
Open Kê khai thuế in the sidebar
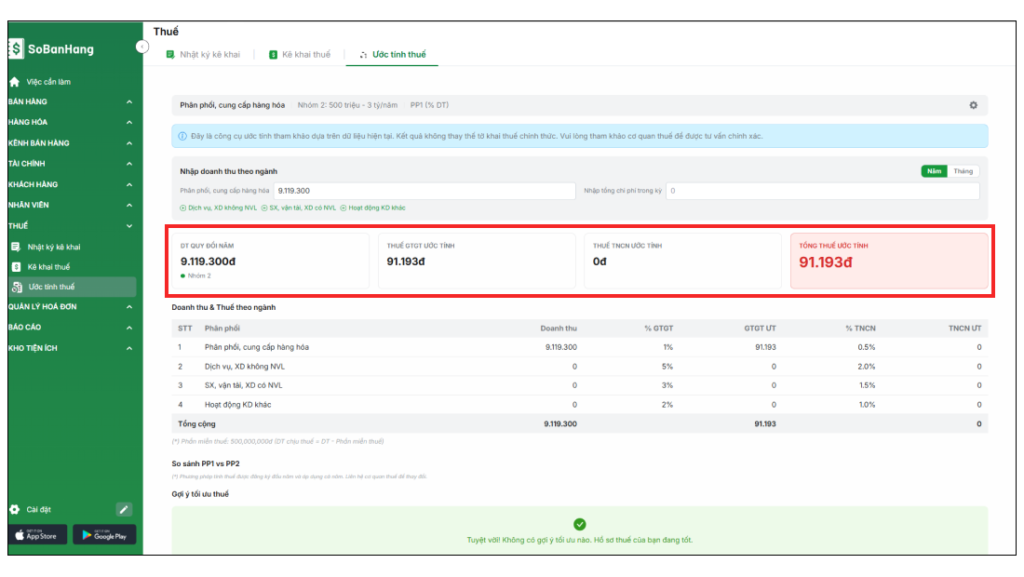coord(48,267)
